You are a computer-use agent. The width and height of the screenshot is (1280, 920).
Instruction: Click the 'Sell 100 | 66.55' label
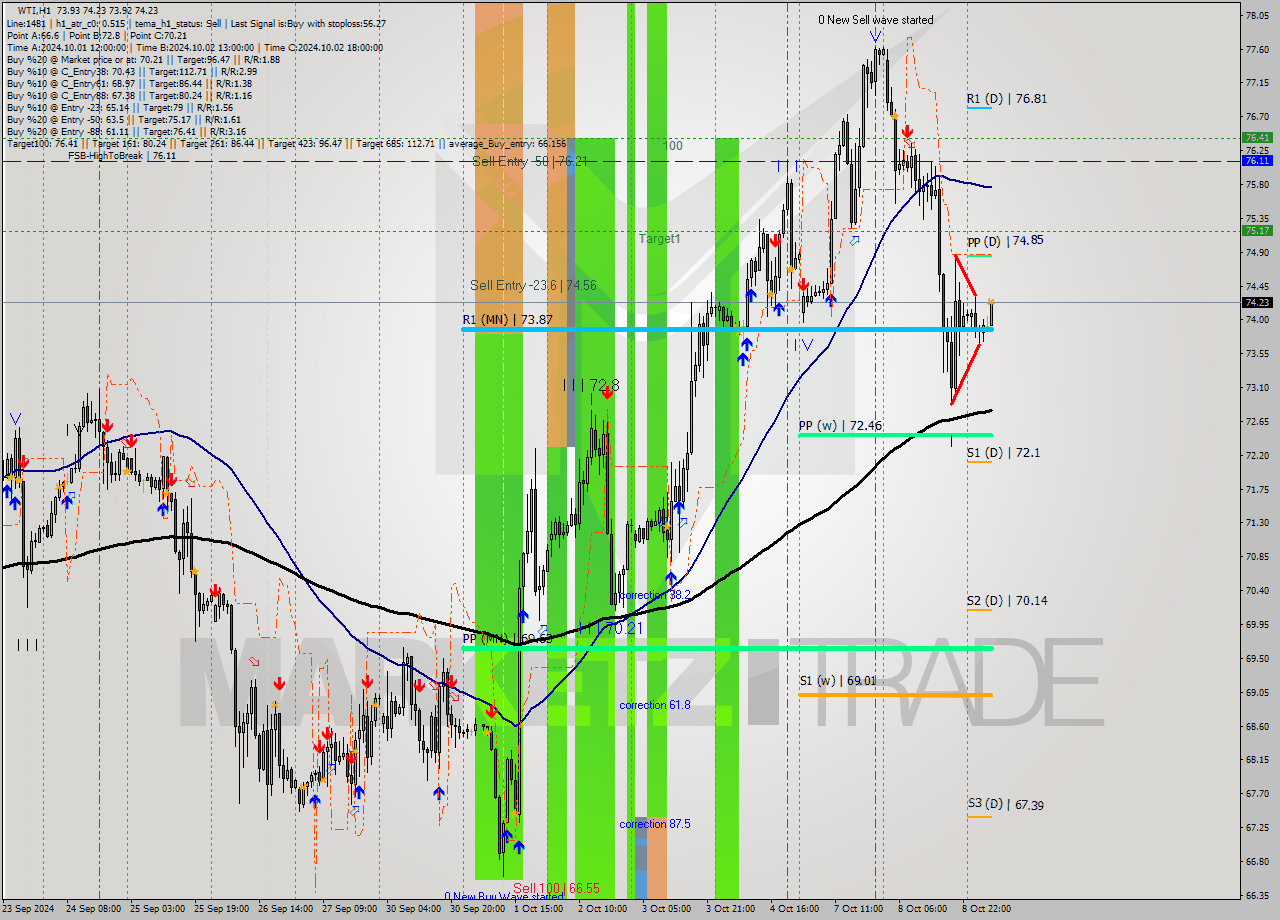(556, 888)
